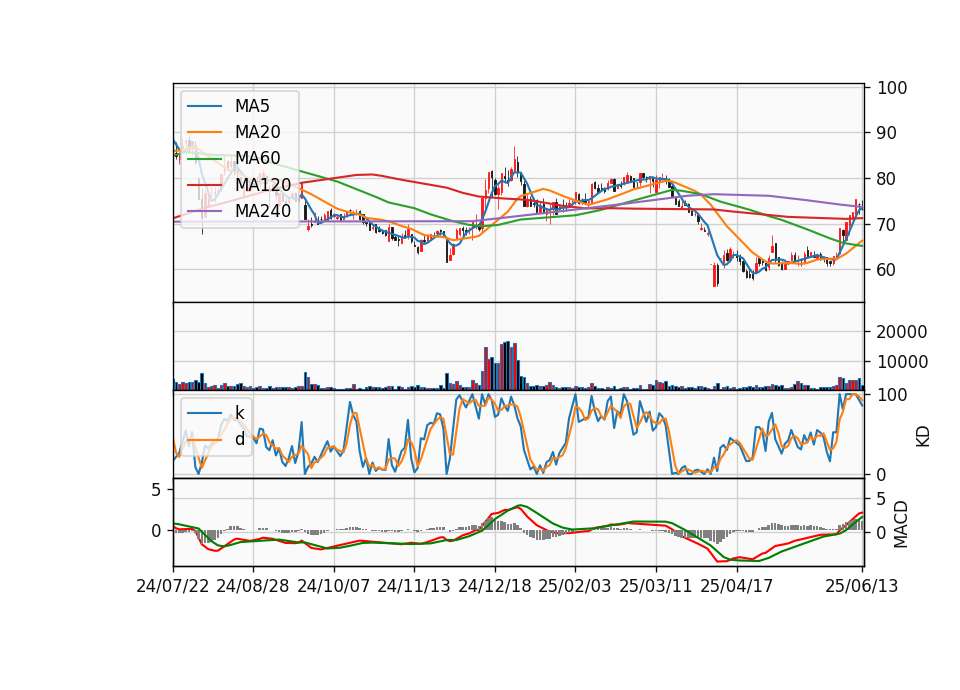Click the price axis value 90
This screenshot has height=690, width=960.
(887, 133)
